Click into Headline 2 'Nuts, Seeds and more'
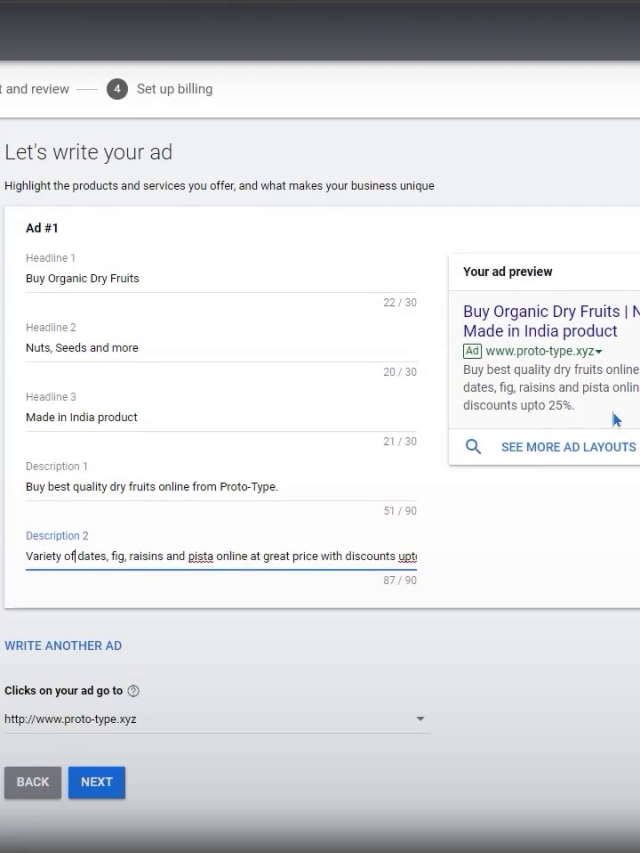 click(220, 348)
